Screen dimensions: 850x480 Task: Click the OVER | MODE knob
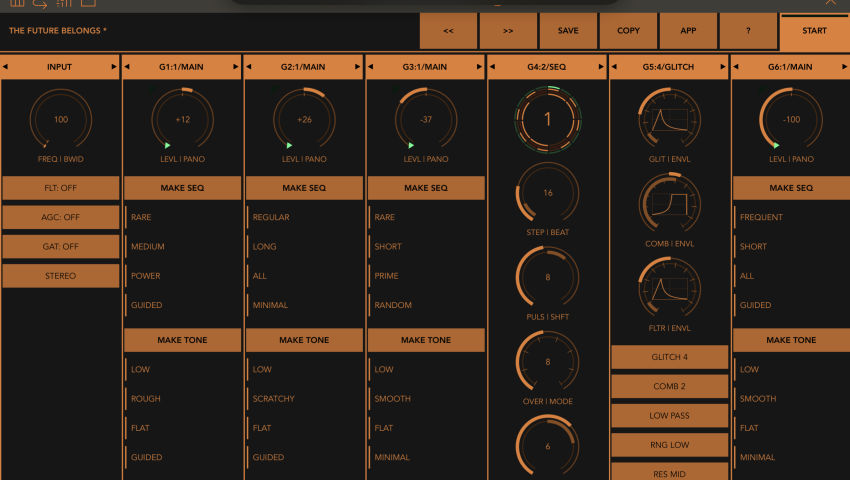548,362
